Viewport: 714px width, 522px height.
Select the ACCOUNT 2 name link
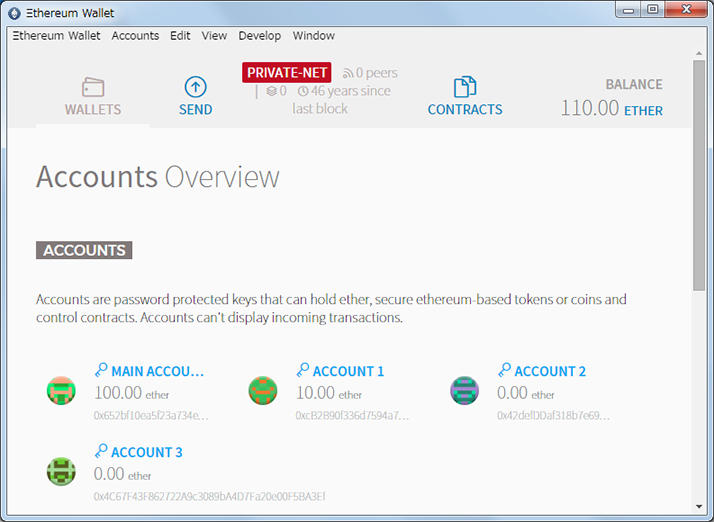click(550, 371)
